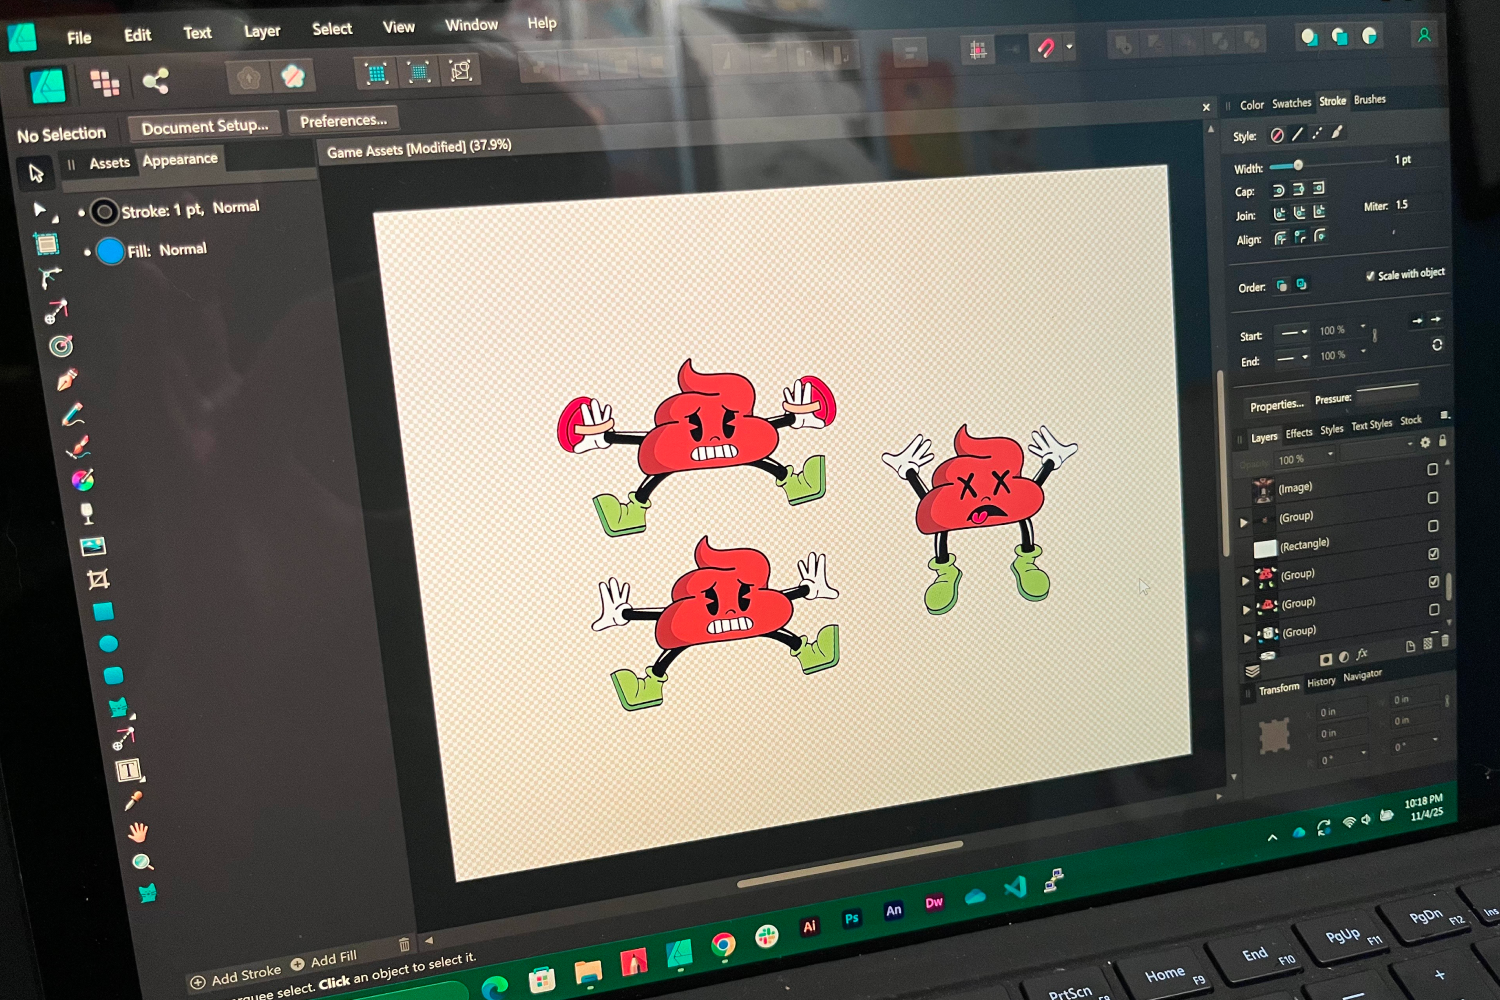The height and width of the screenshot is (1000, 1500).
Task: Select the View hand tool
Action: [138, 832]
